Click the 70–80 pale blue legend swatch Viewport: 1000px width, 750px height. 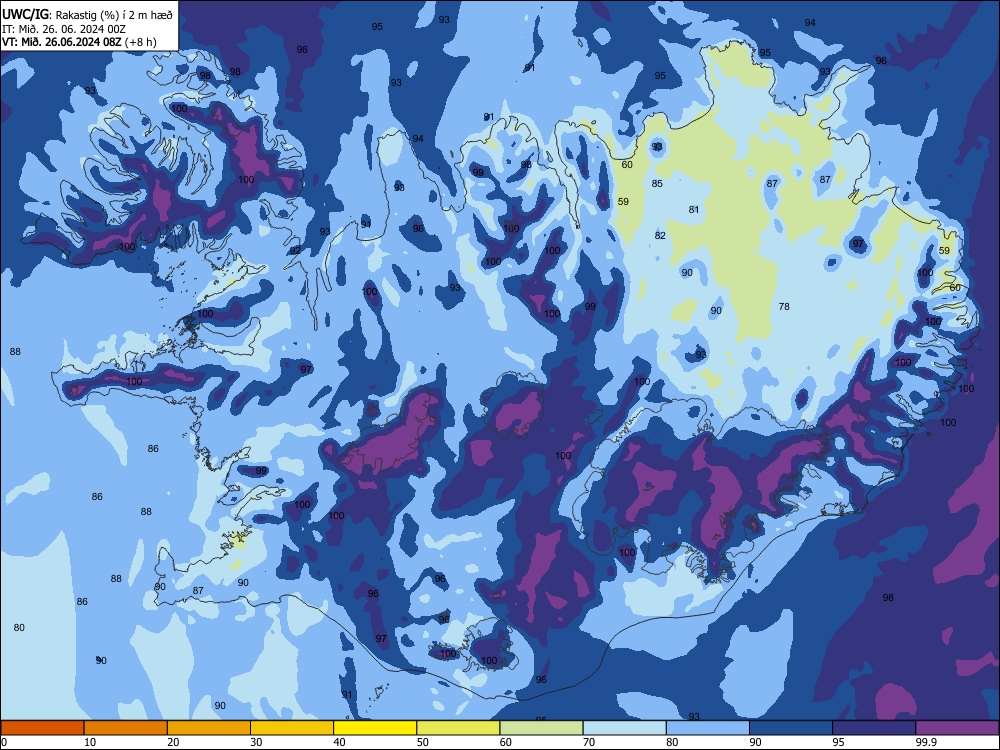(x=624, y=728)
